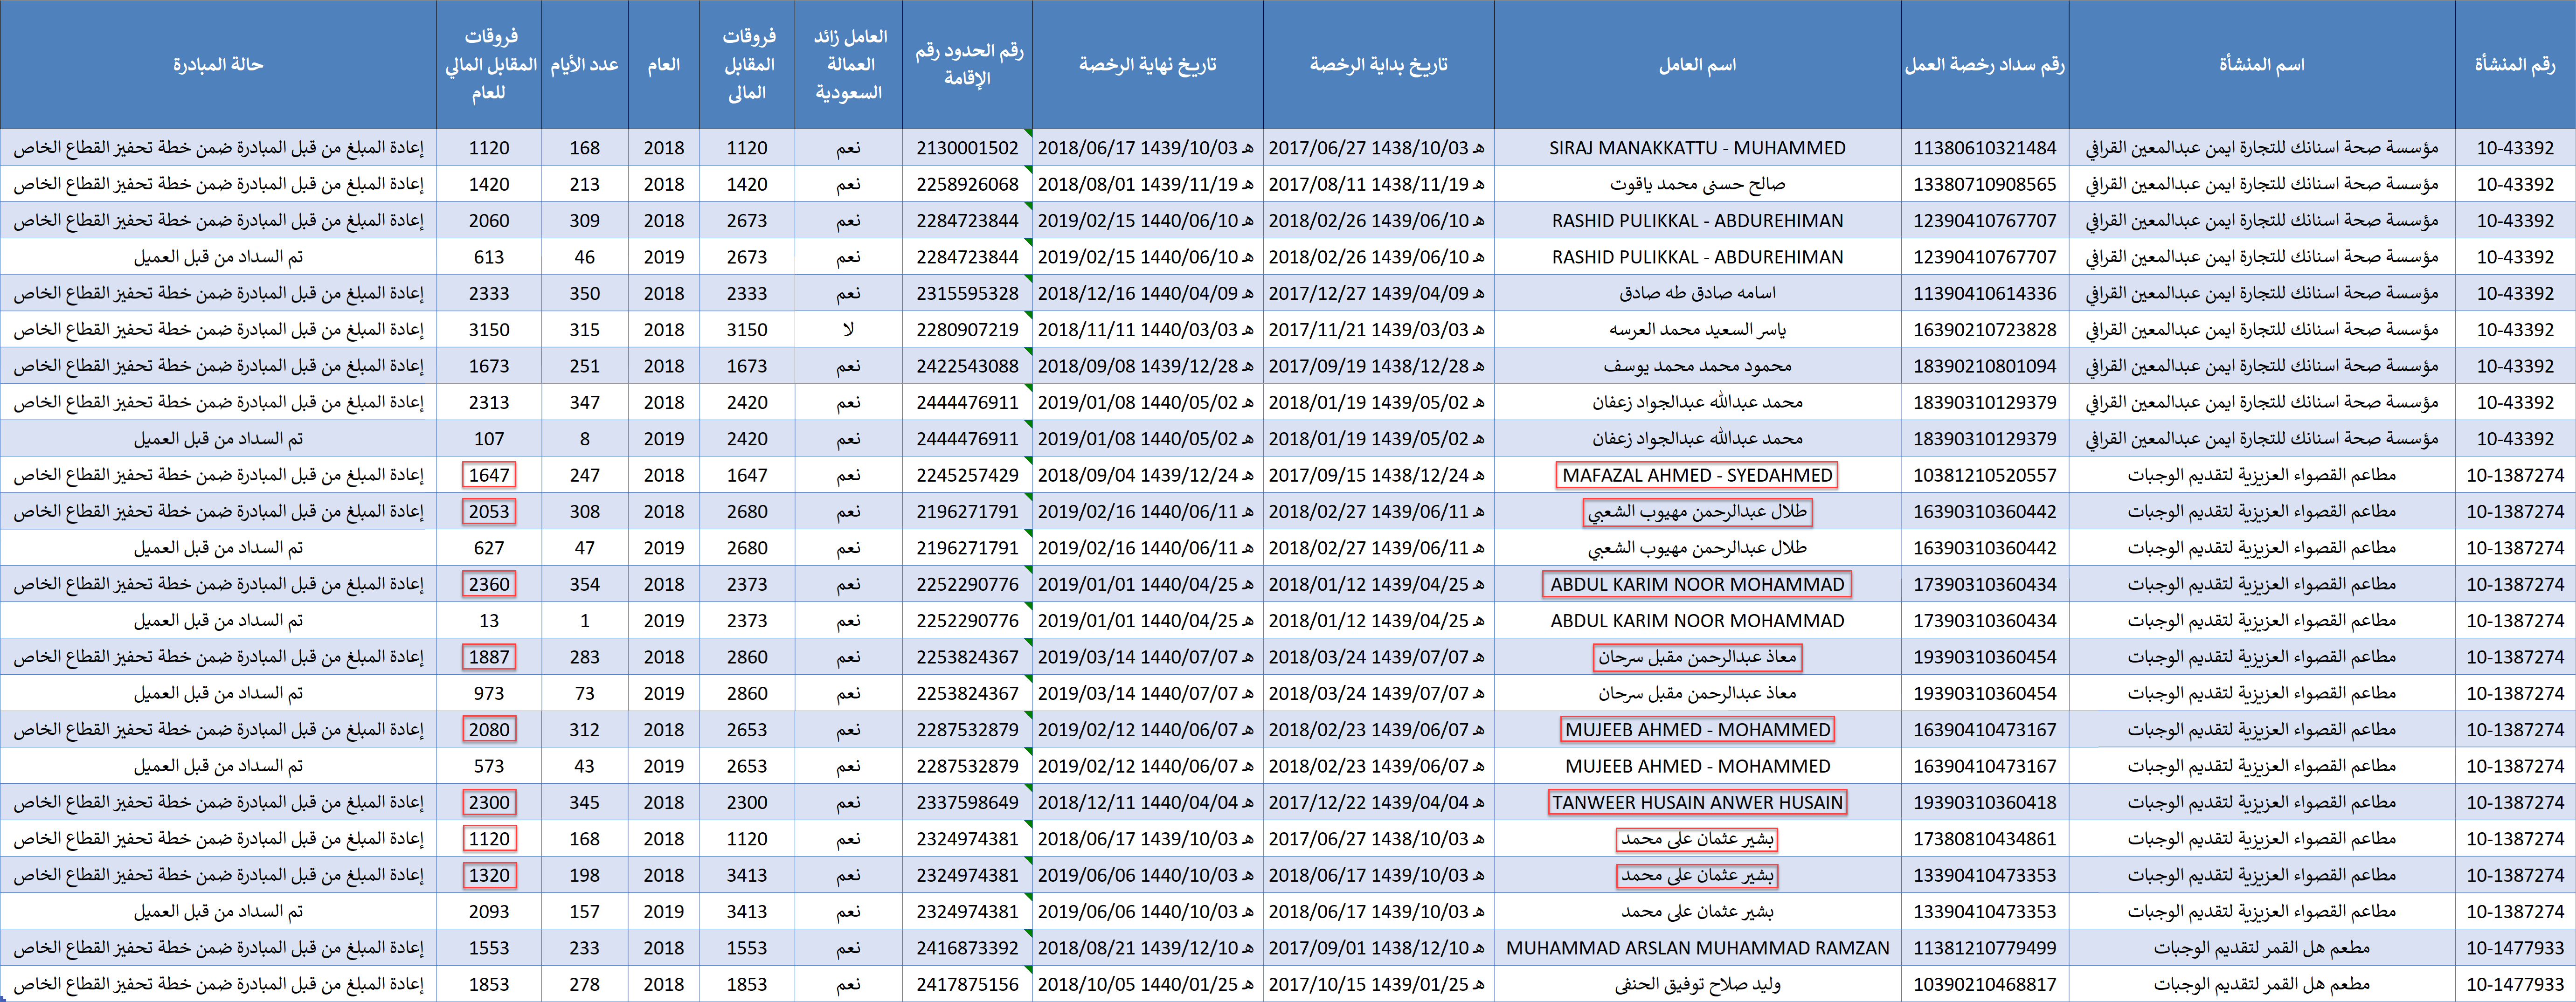This screenshot has height=1002, width=2576.
Task: Select the red-boxed yearly value 1320
Action: 489,875
